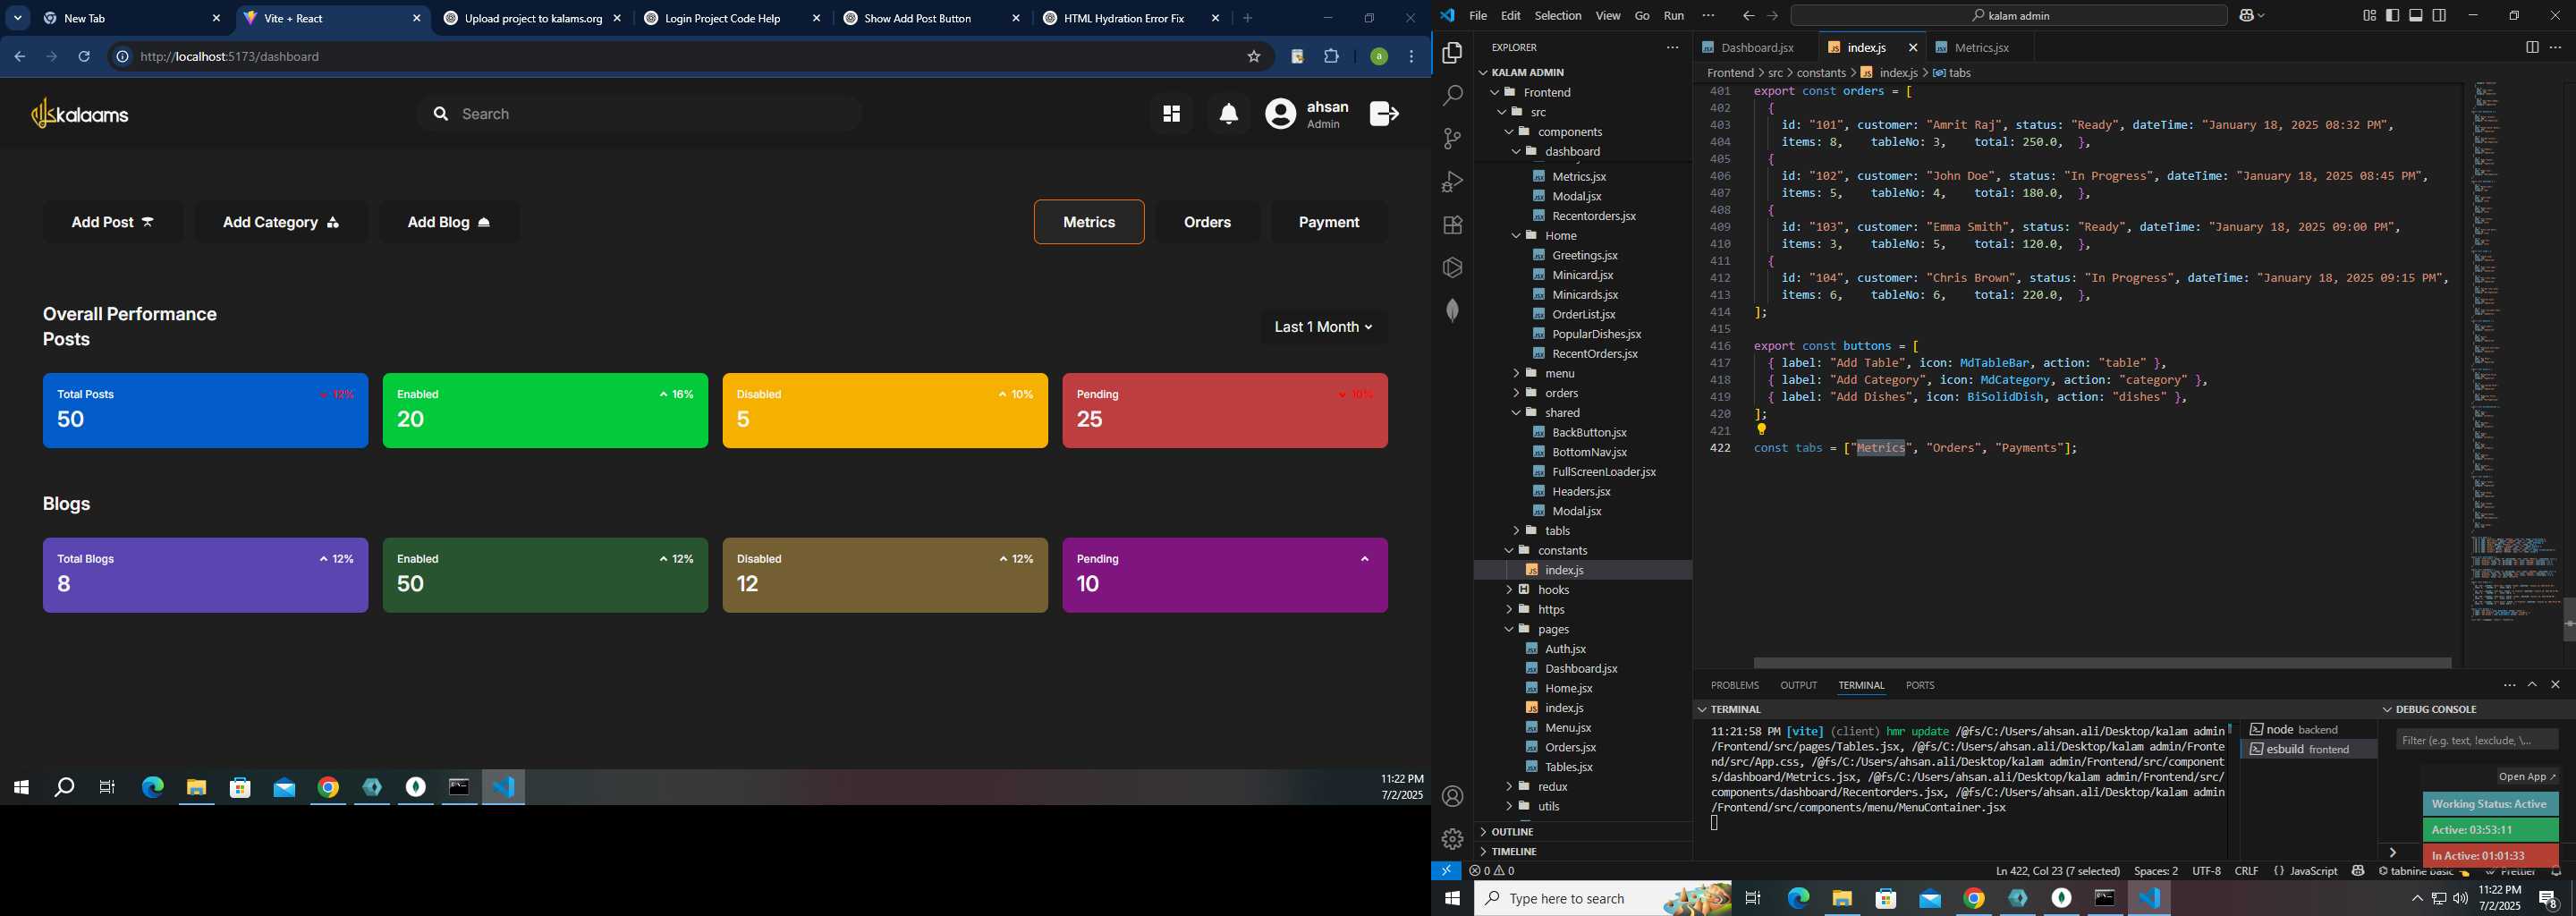Select the Payment dashboard tab button

point(1328,222)
